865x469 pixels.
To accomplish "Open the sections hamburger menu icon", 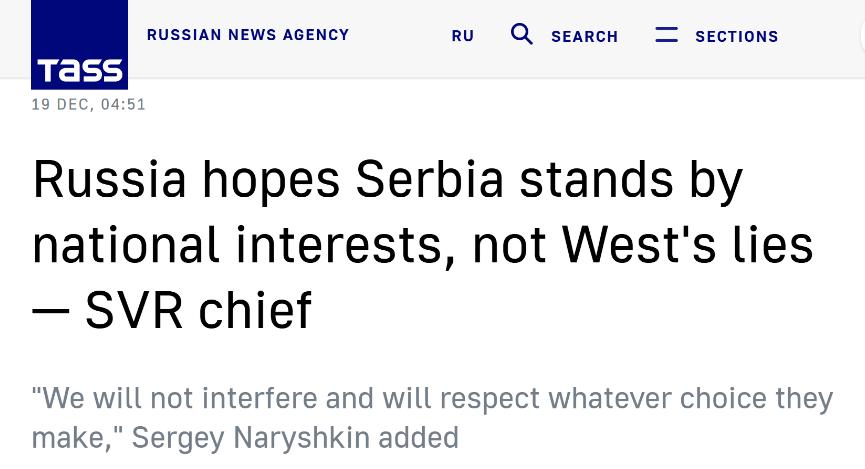I will click(x=666, y=35).
